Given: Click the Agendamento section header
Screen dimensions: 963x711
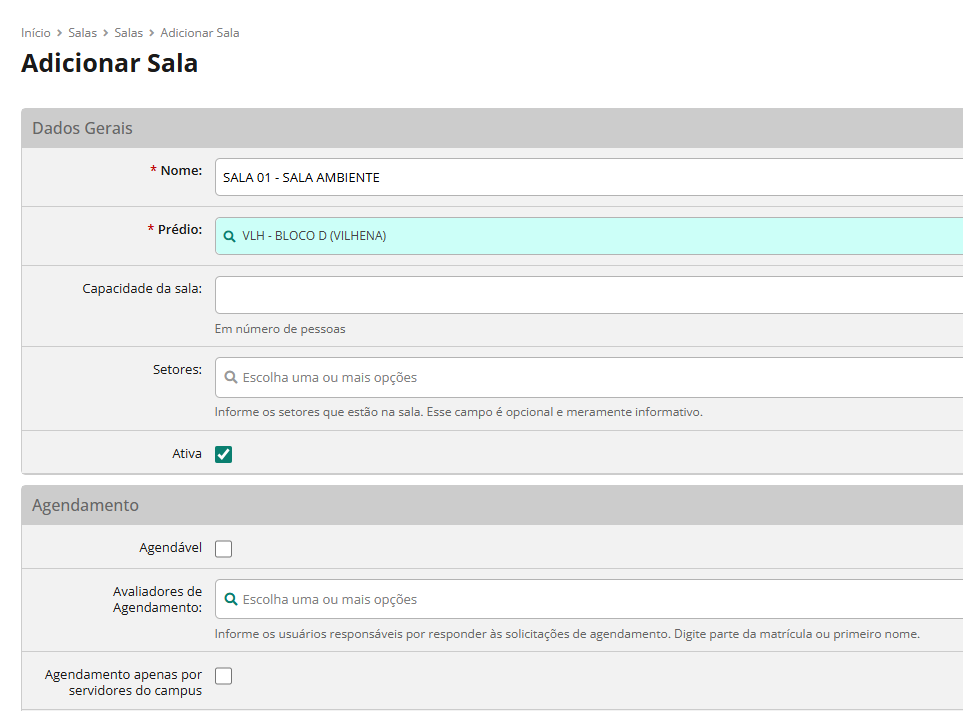Looking at the screenshot, I should (86, 506).
